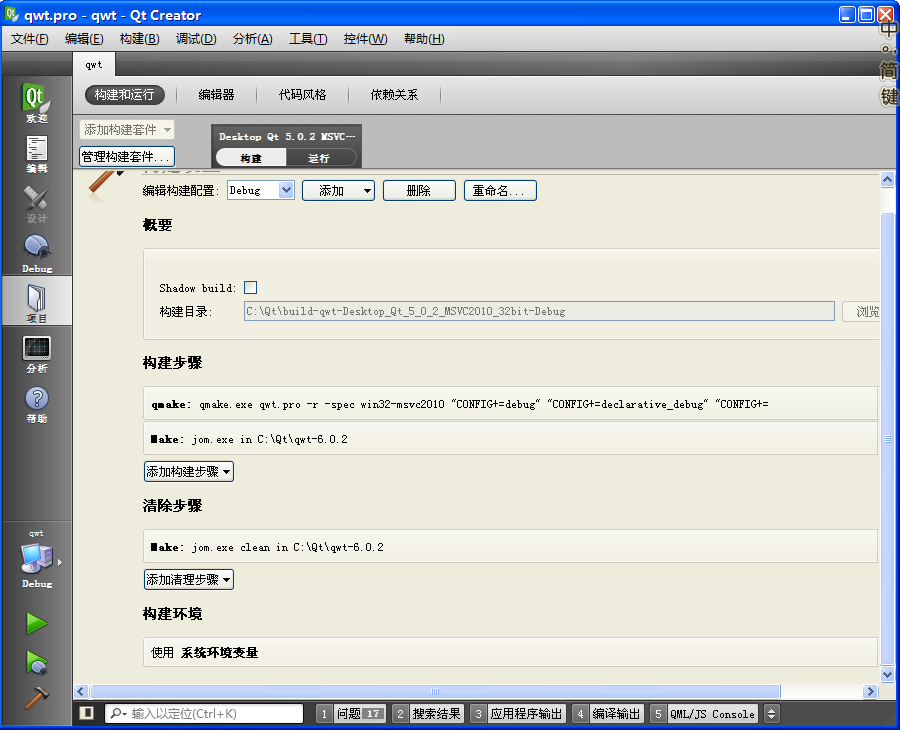Open the 问题 issues output pane
The width and height of the screenshot is (900, 730).
pyautogui.click(x=351, y=714)
